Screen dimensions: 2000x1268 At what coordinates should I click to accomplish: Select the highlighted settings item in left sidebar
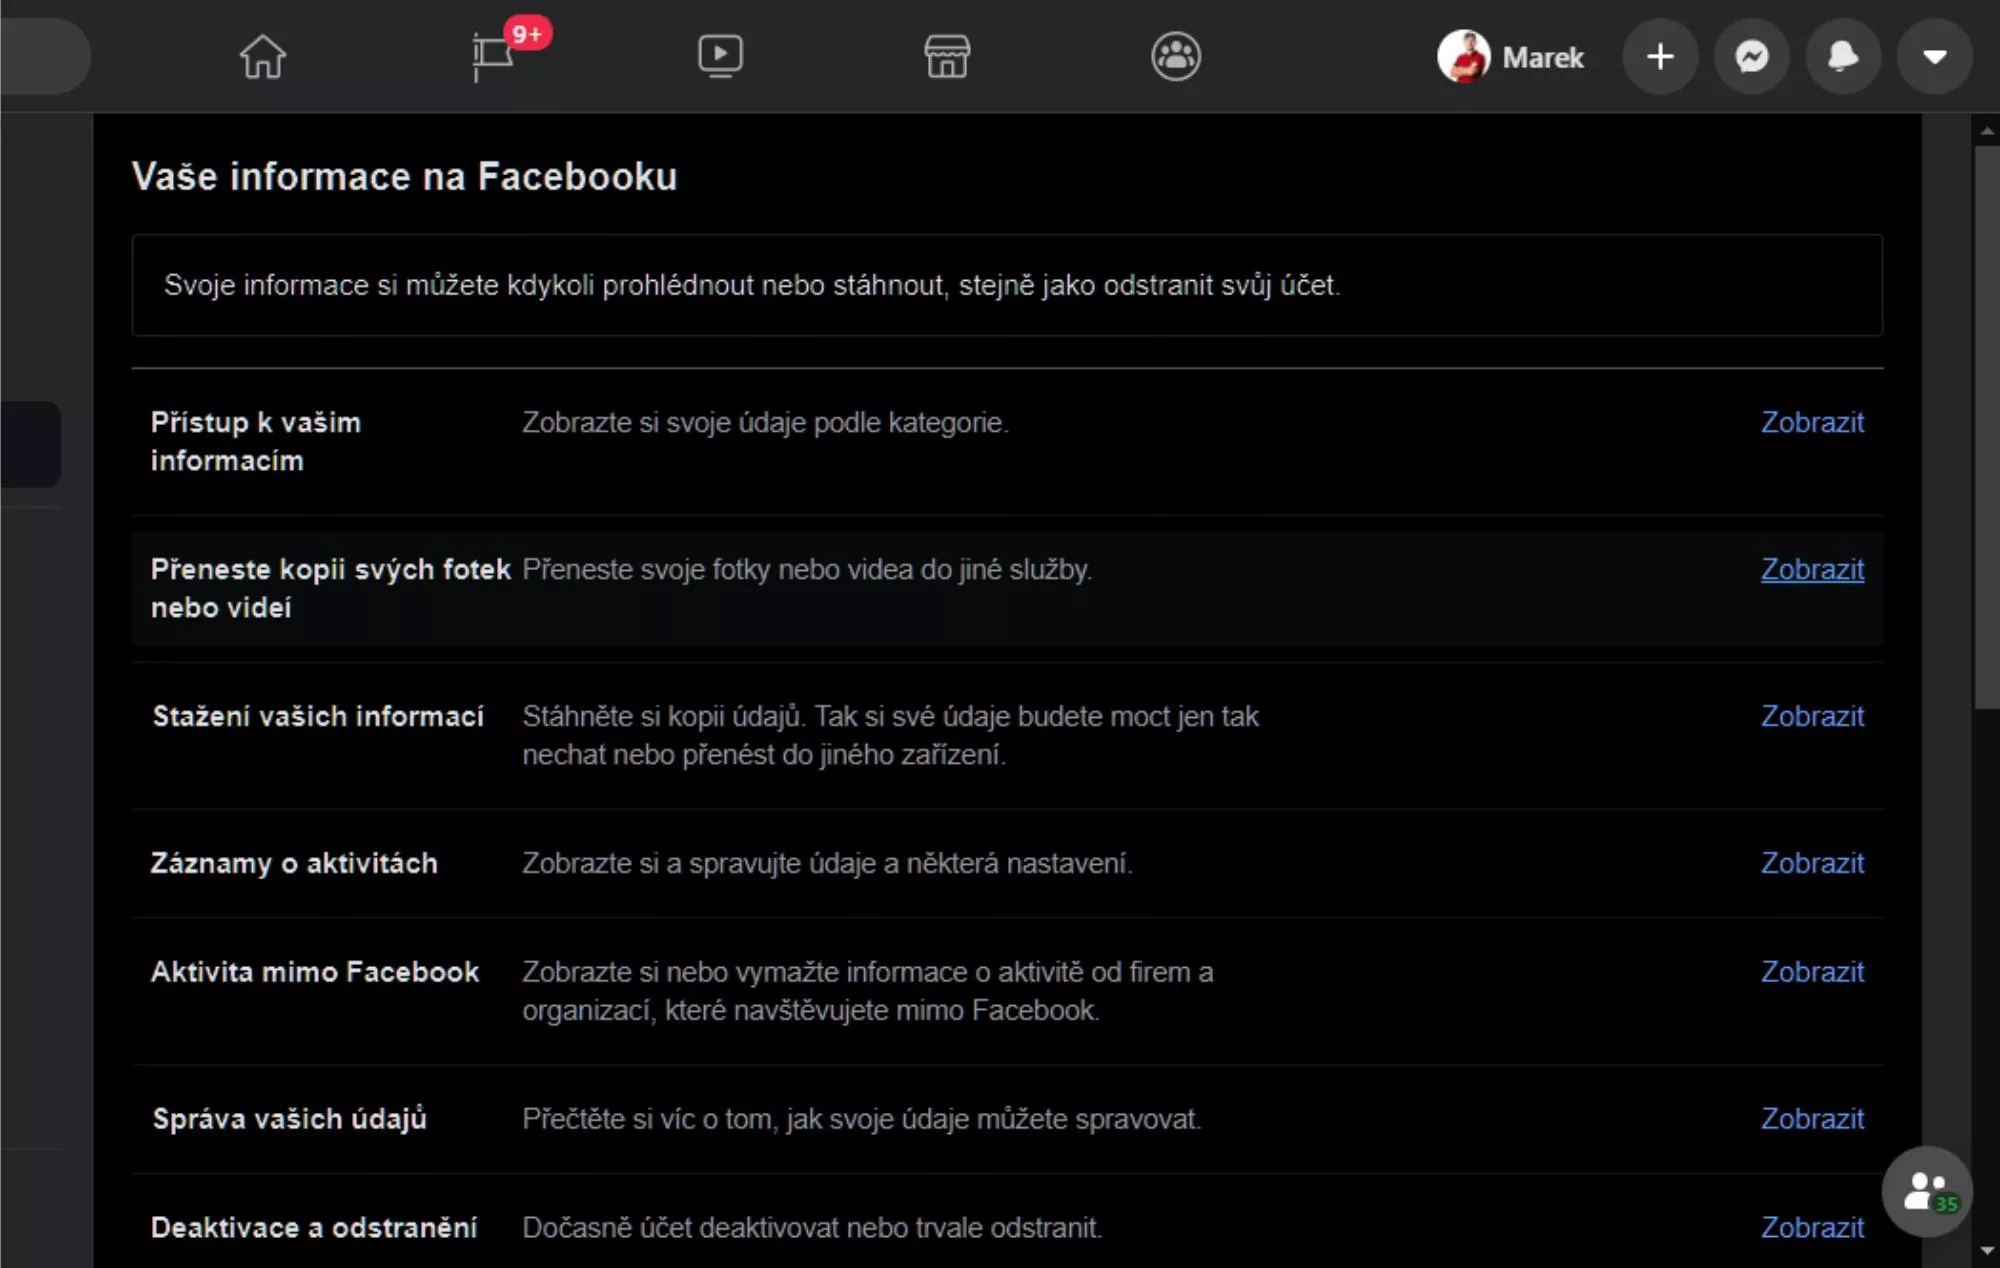tap(30, 444)
